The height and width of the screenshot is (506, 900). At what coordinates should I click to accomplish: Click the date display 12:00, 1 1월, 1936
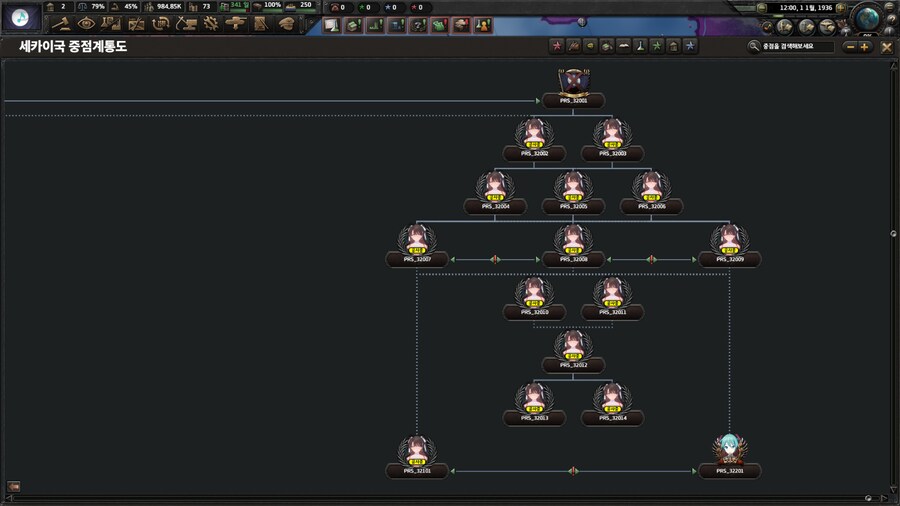point(805,8)
